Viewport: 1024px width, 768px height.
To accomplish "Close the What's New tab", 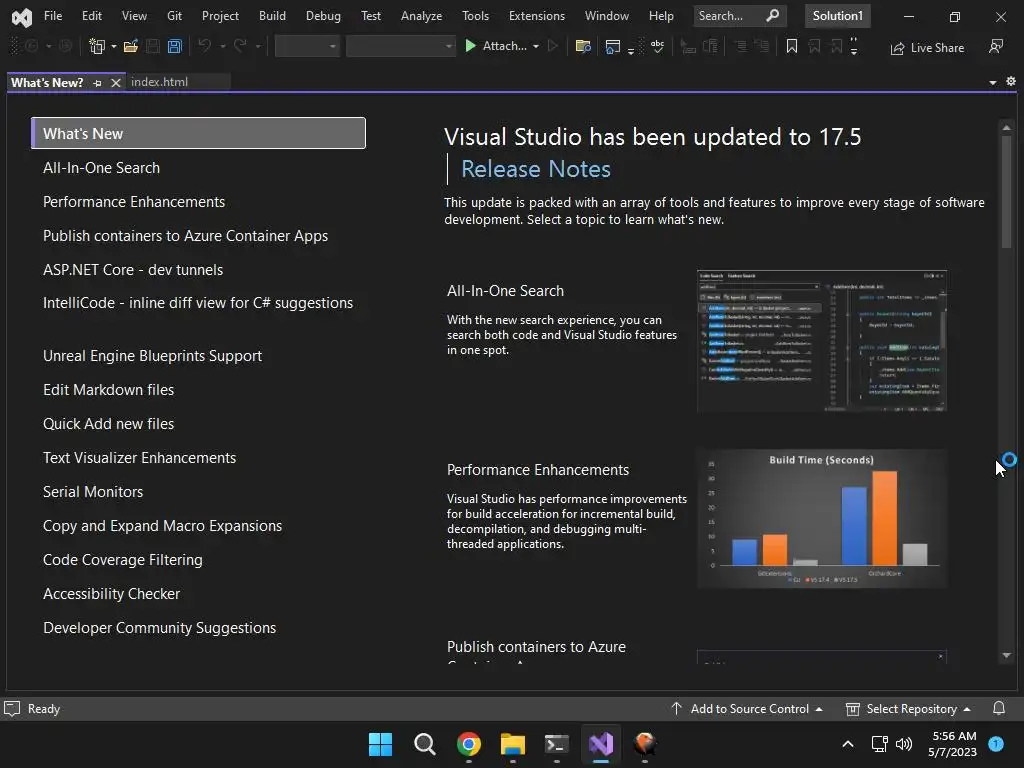I will pos(116,83).
